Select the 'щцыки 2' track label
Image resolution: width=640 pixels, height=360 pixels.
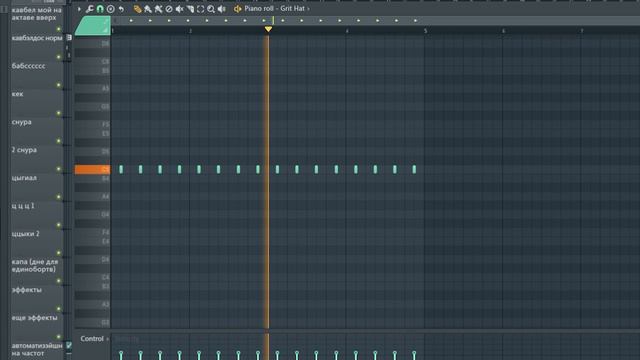point(26,234)
